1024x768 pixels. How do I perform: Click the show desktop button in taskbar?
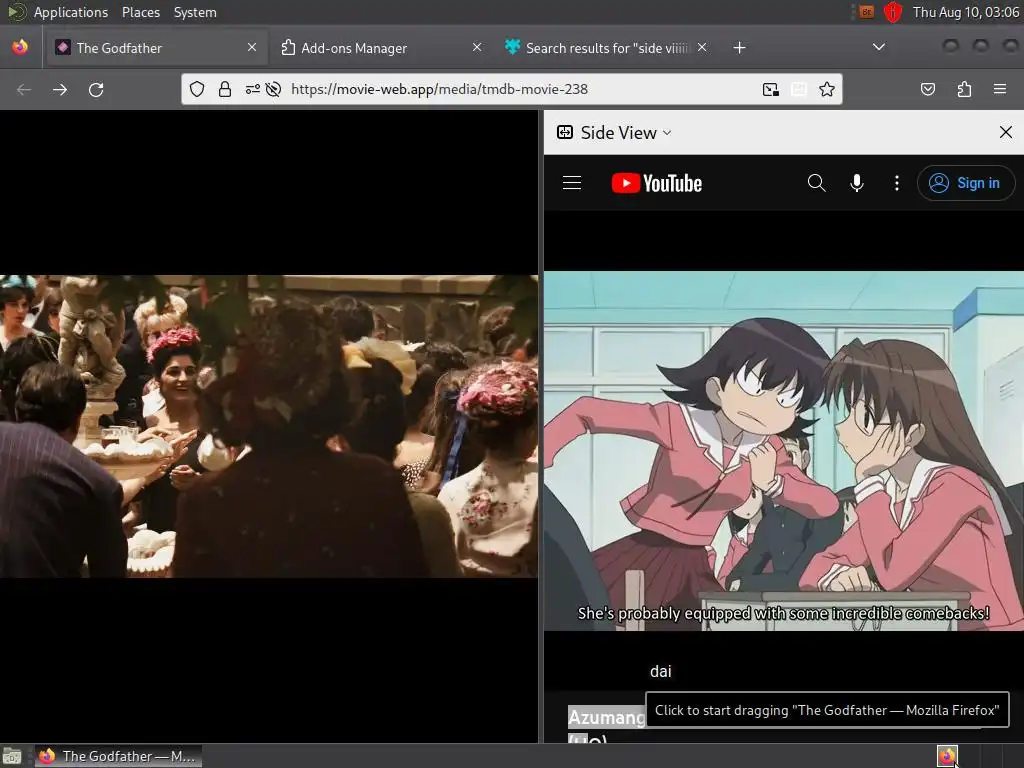point(12,756)
